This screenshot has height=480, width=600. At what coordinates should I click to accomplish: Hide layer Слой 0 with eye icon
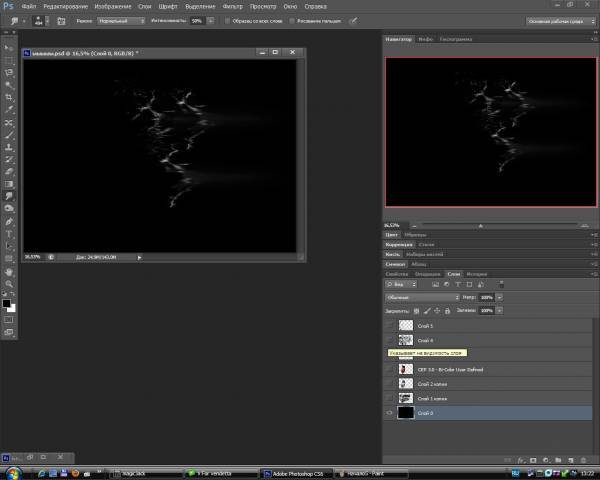389,413
